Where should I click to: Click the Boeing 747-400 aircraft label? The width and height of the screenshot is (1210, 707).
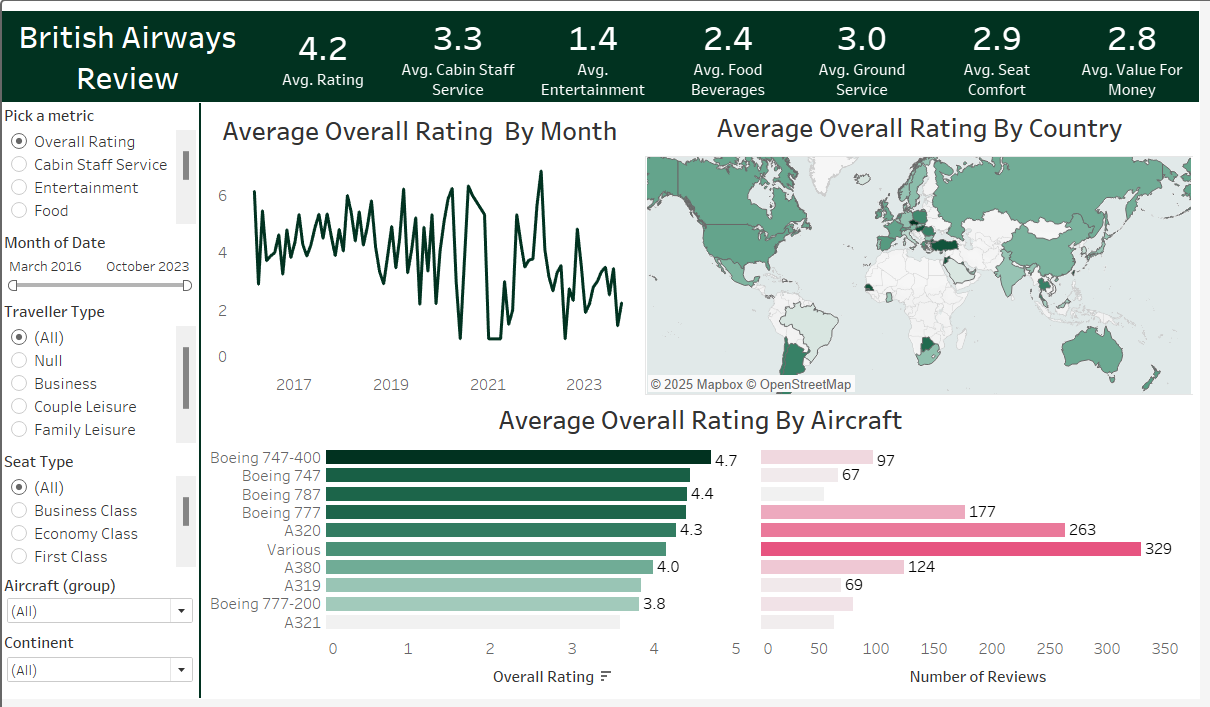click(x=266, y=458)
